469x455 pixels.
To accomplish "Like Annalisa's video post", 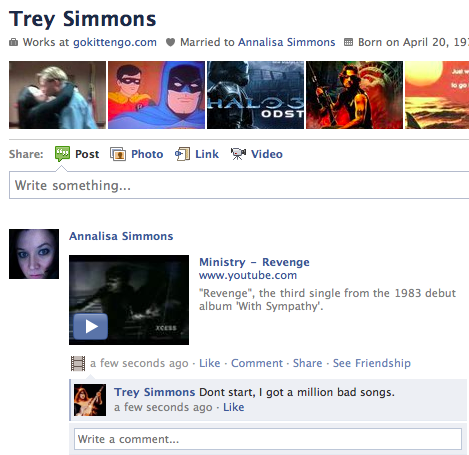I will (x=210, y=363).
